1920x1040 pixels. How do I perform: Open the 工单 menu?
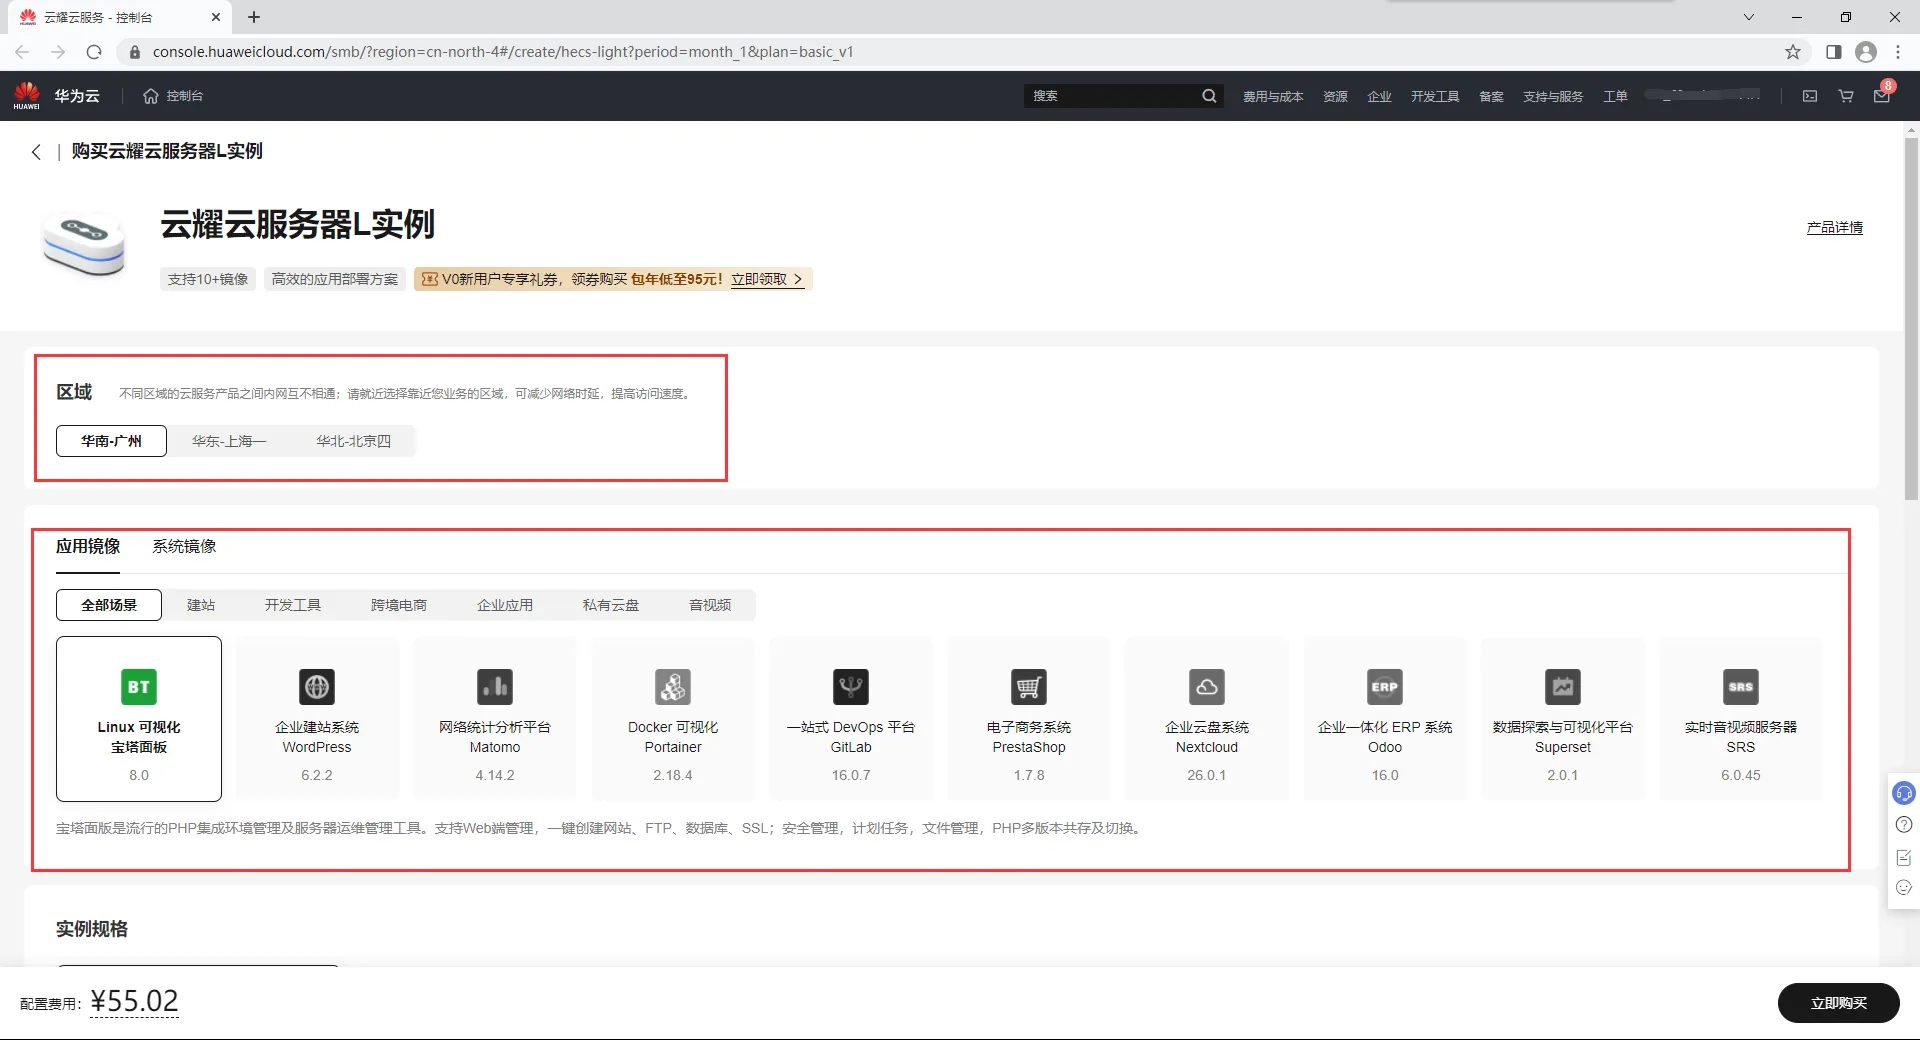click(x=1615, y=96)
